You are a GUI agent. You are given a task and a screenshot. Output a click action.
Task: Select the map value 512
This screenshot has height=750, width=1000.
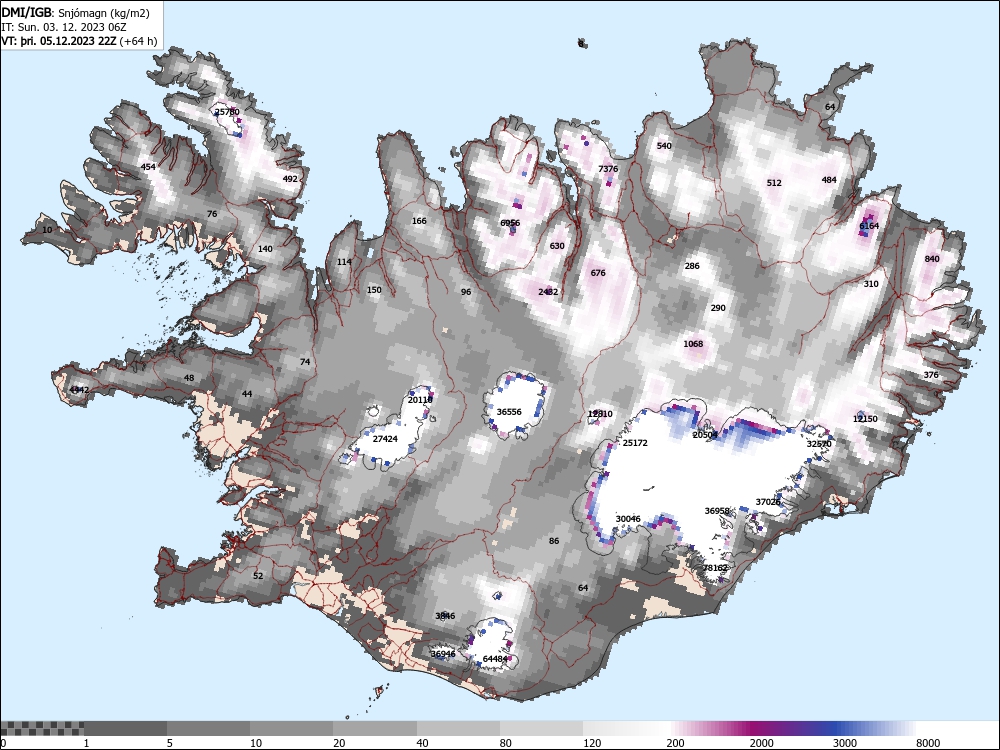(x=774, y=183)
